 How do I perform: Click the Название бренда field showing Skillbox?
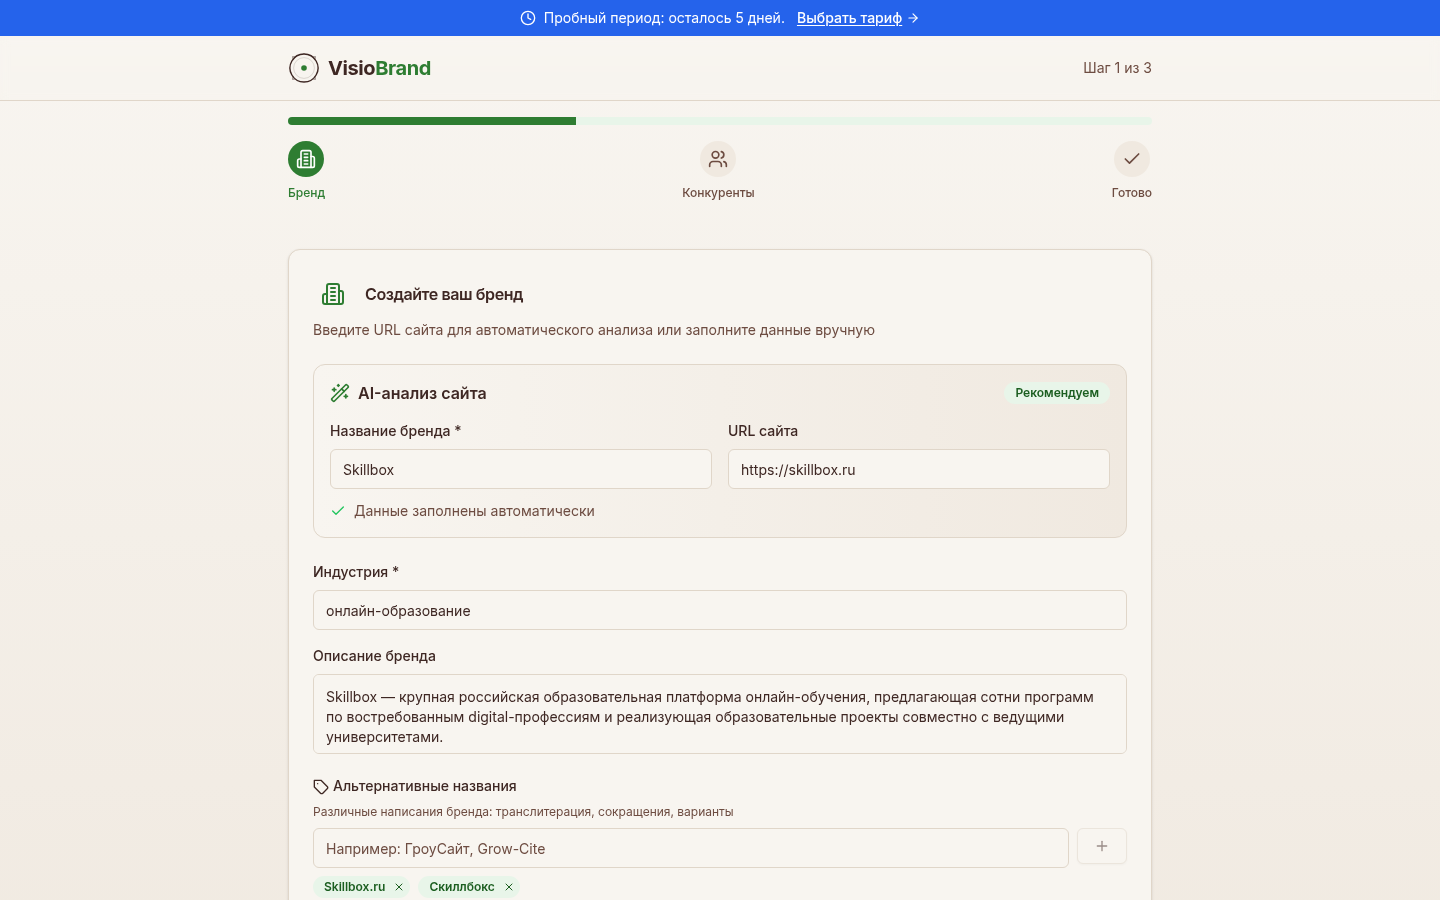click(520, 469)
